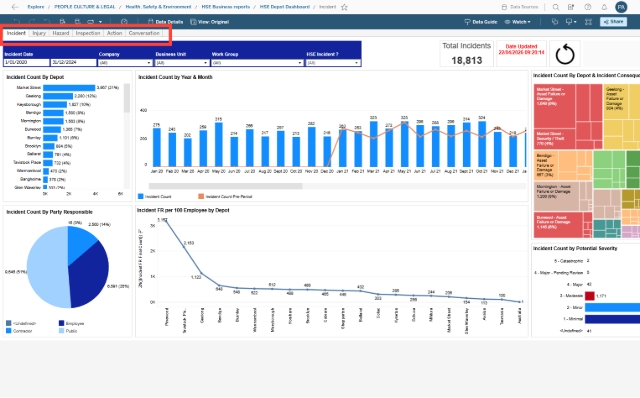
Task: Undo the last action in toolbar
Action: 17,22
